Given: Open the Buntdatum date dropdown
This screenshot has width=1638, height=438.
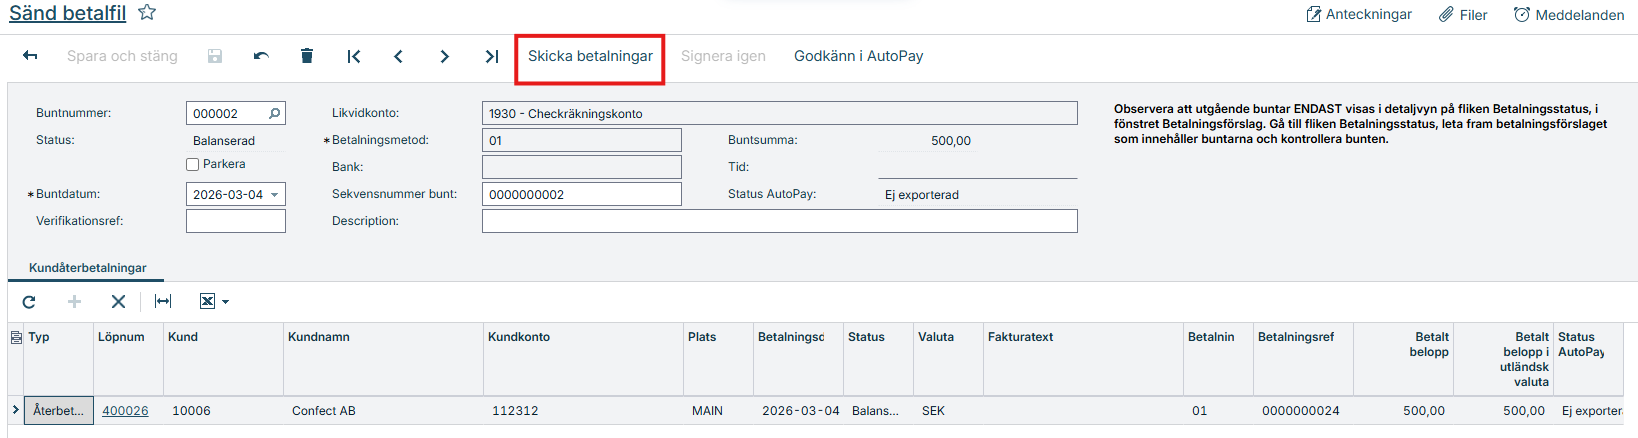Looking at the screenshot, I should (x=275, y=195).
